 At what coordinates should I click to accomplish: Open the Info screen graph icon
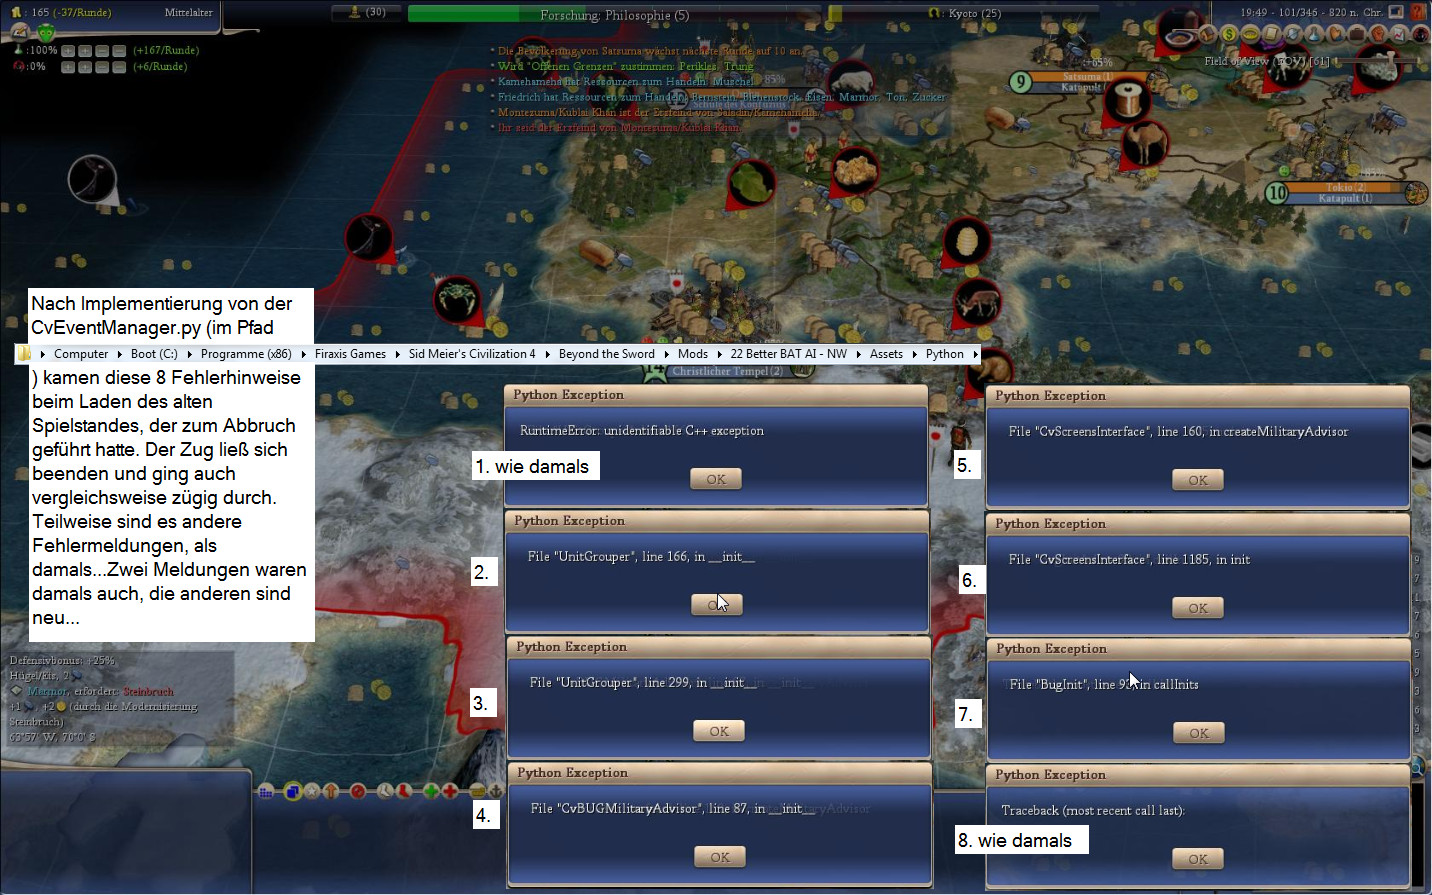(x=1400, y=34)
